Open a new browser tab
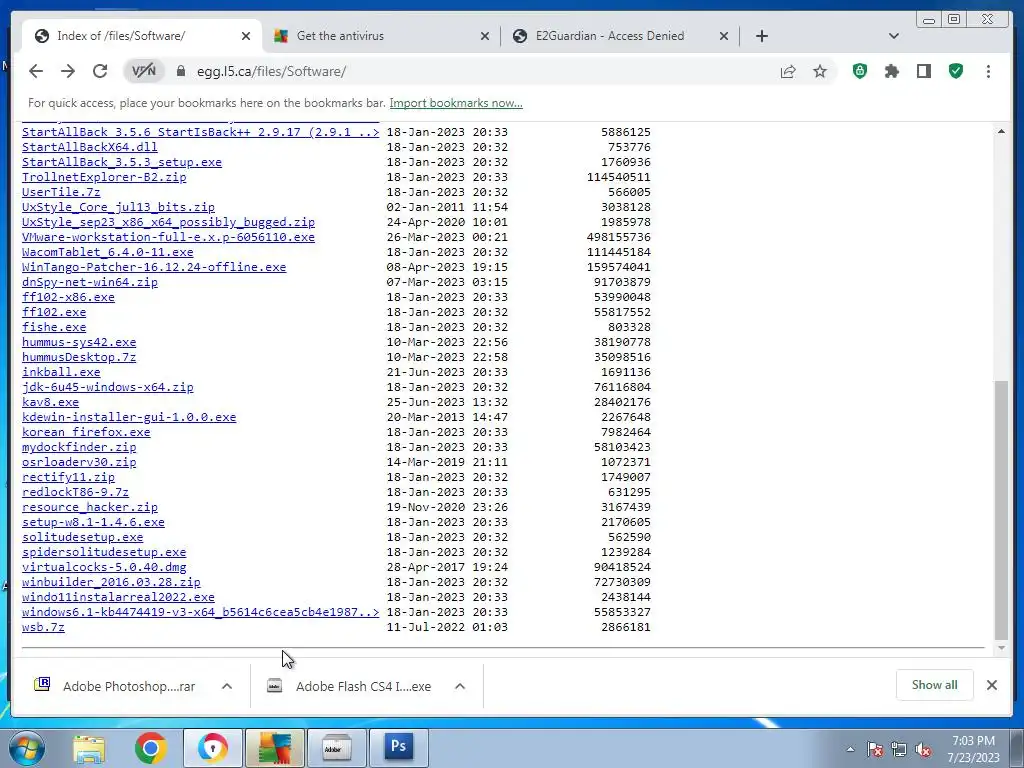The image size is (1024, 768). click(x=761, y=36)
